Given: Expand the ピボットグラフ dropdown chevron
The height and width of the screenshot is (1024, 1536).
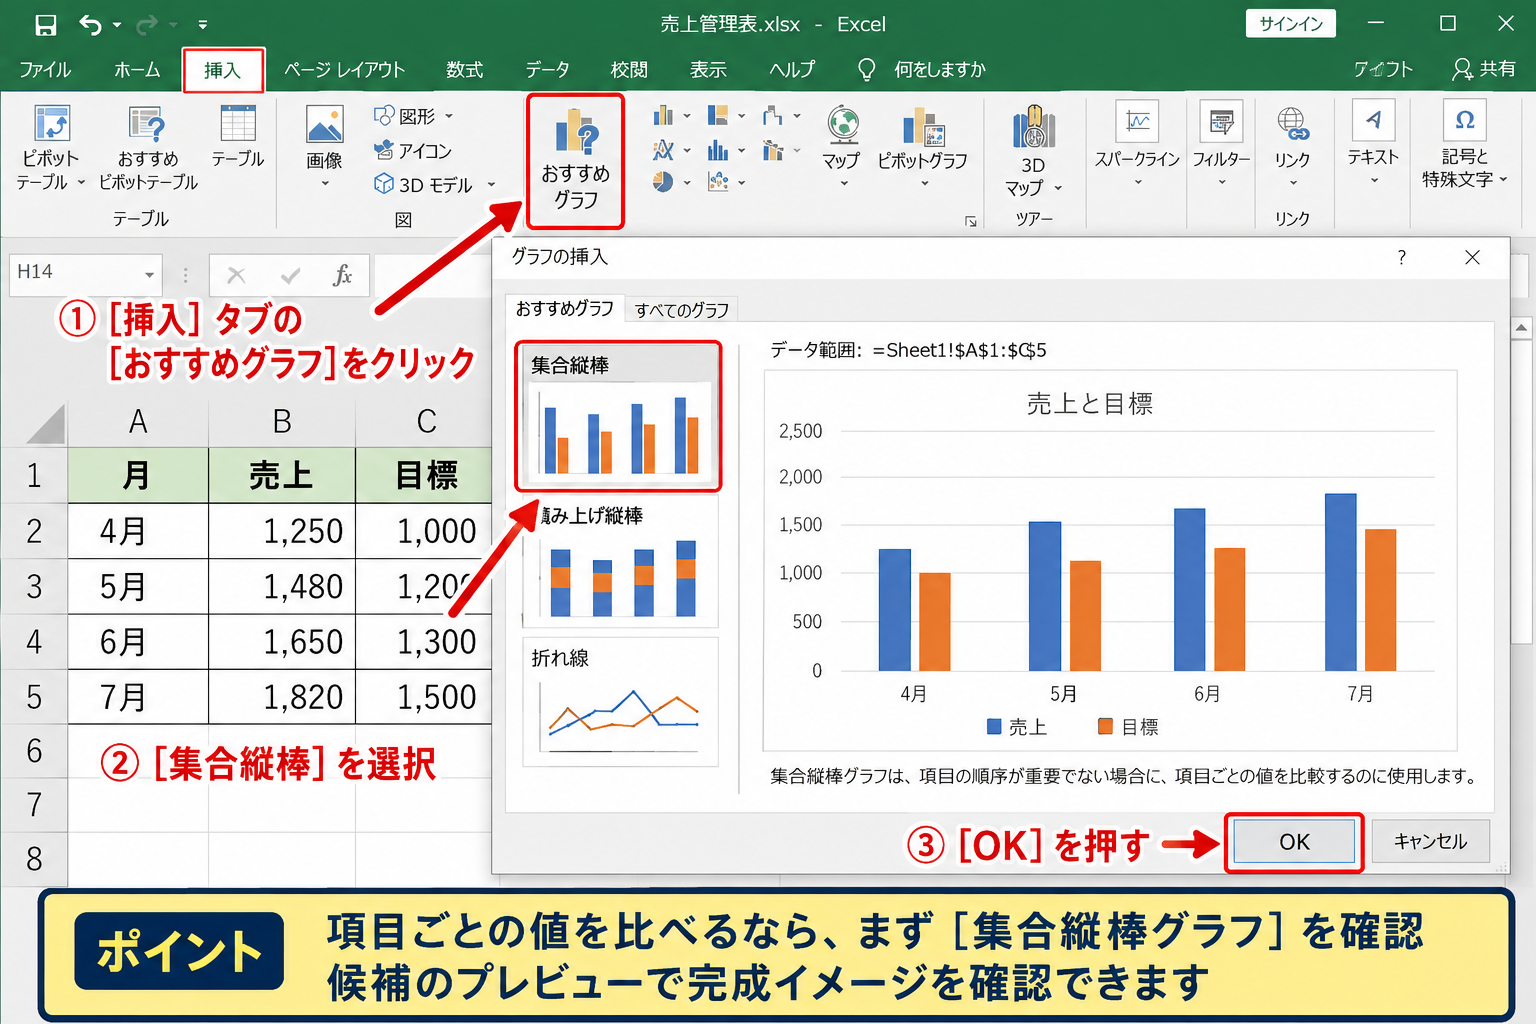Looking at the screenshot, I should (x=924, y=183).
